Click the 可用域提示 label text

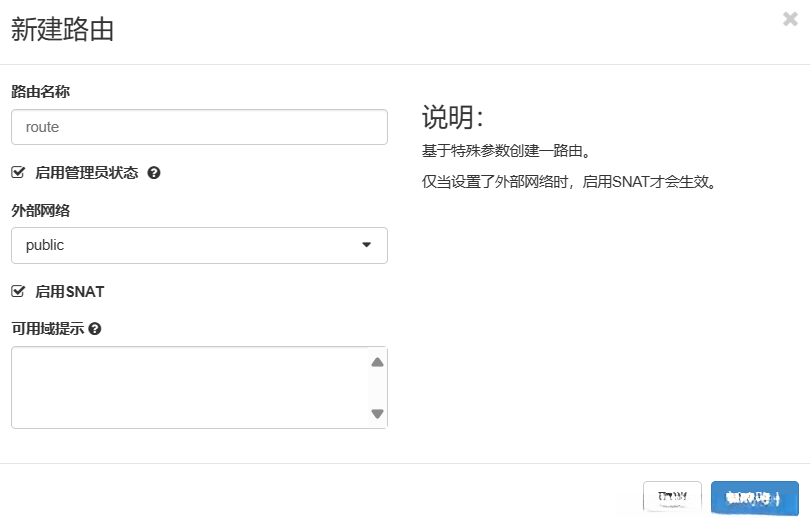tap(47, 328)
